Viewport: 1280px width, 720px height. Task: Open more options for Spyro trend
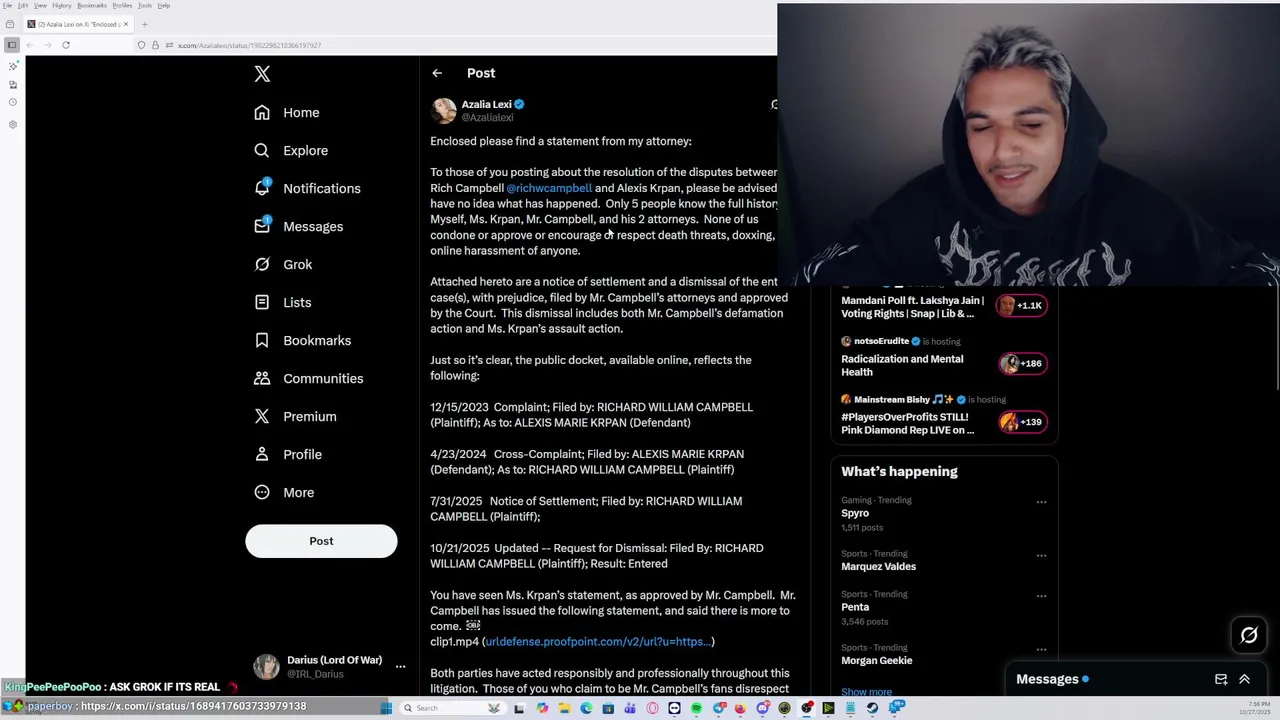[1041, 502]
